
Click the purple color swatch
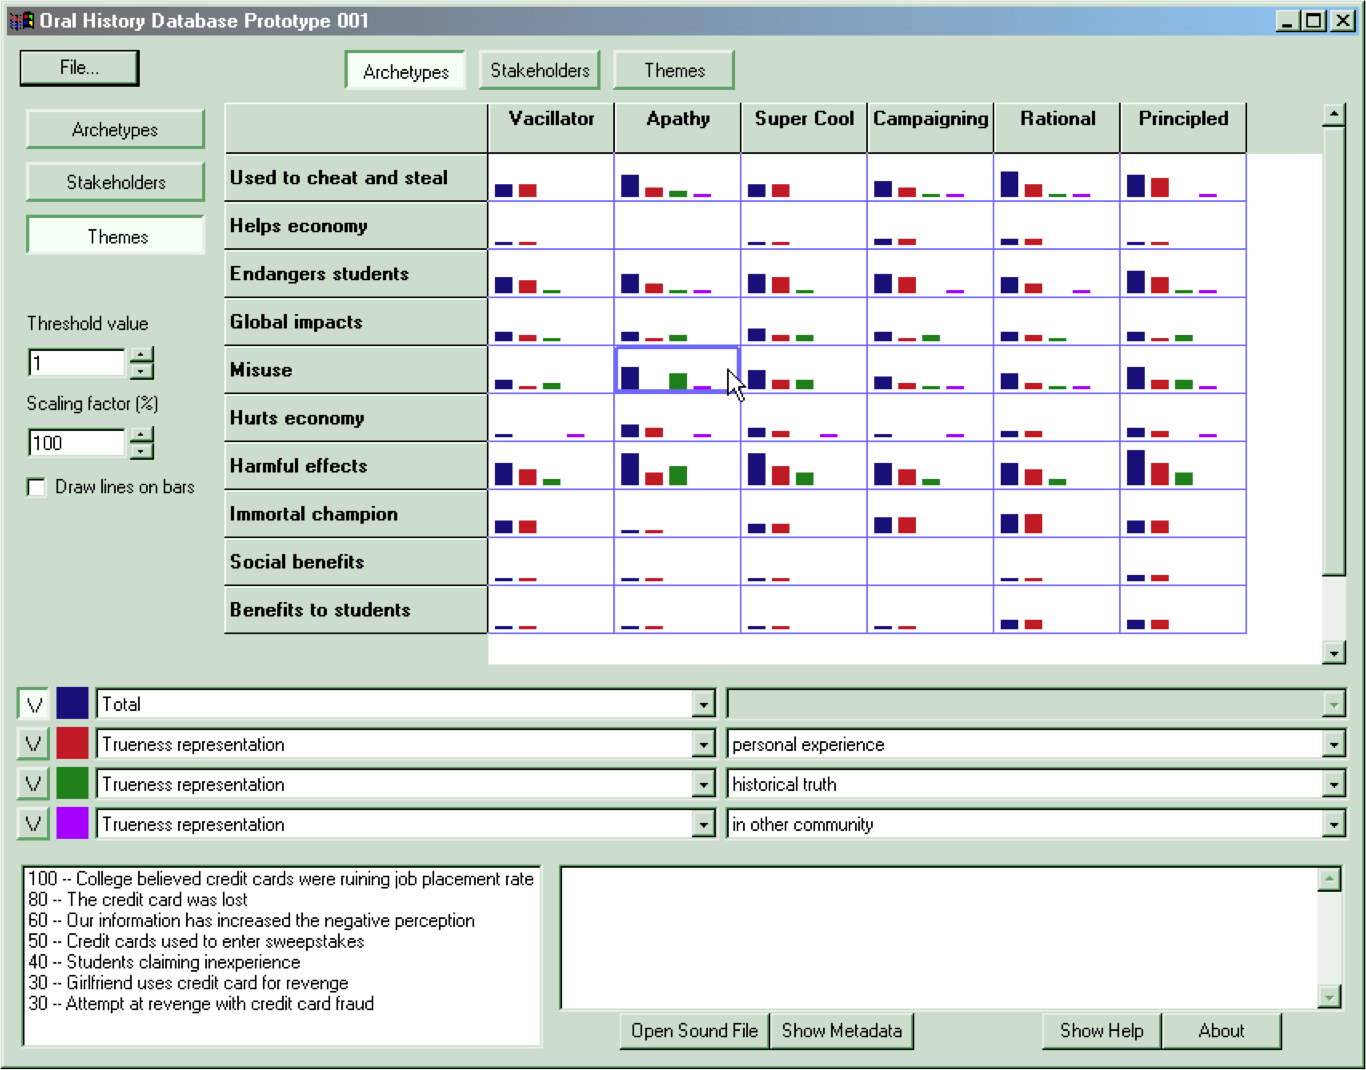point(72,824)
